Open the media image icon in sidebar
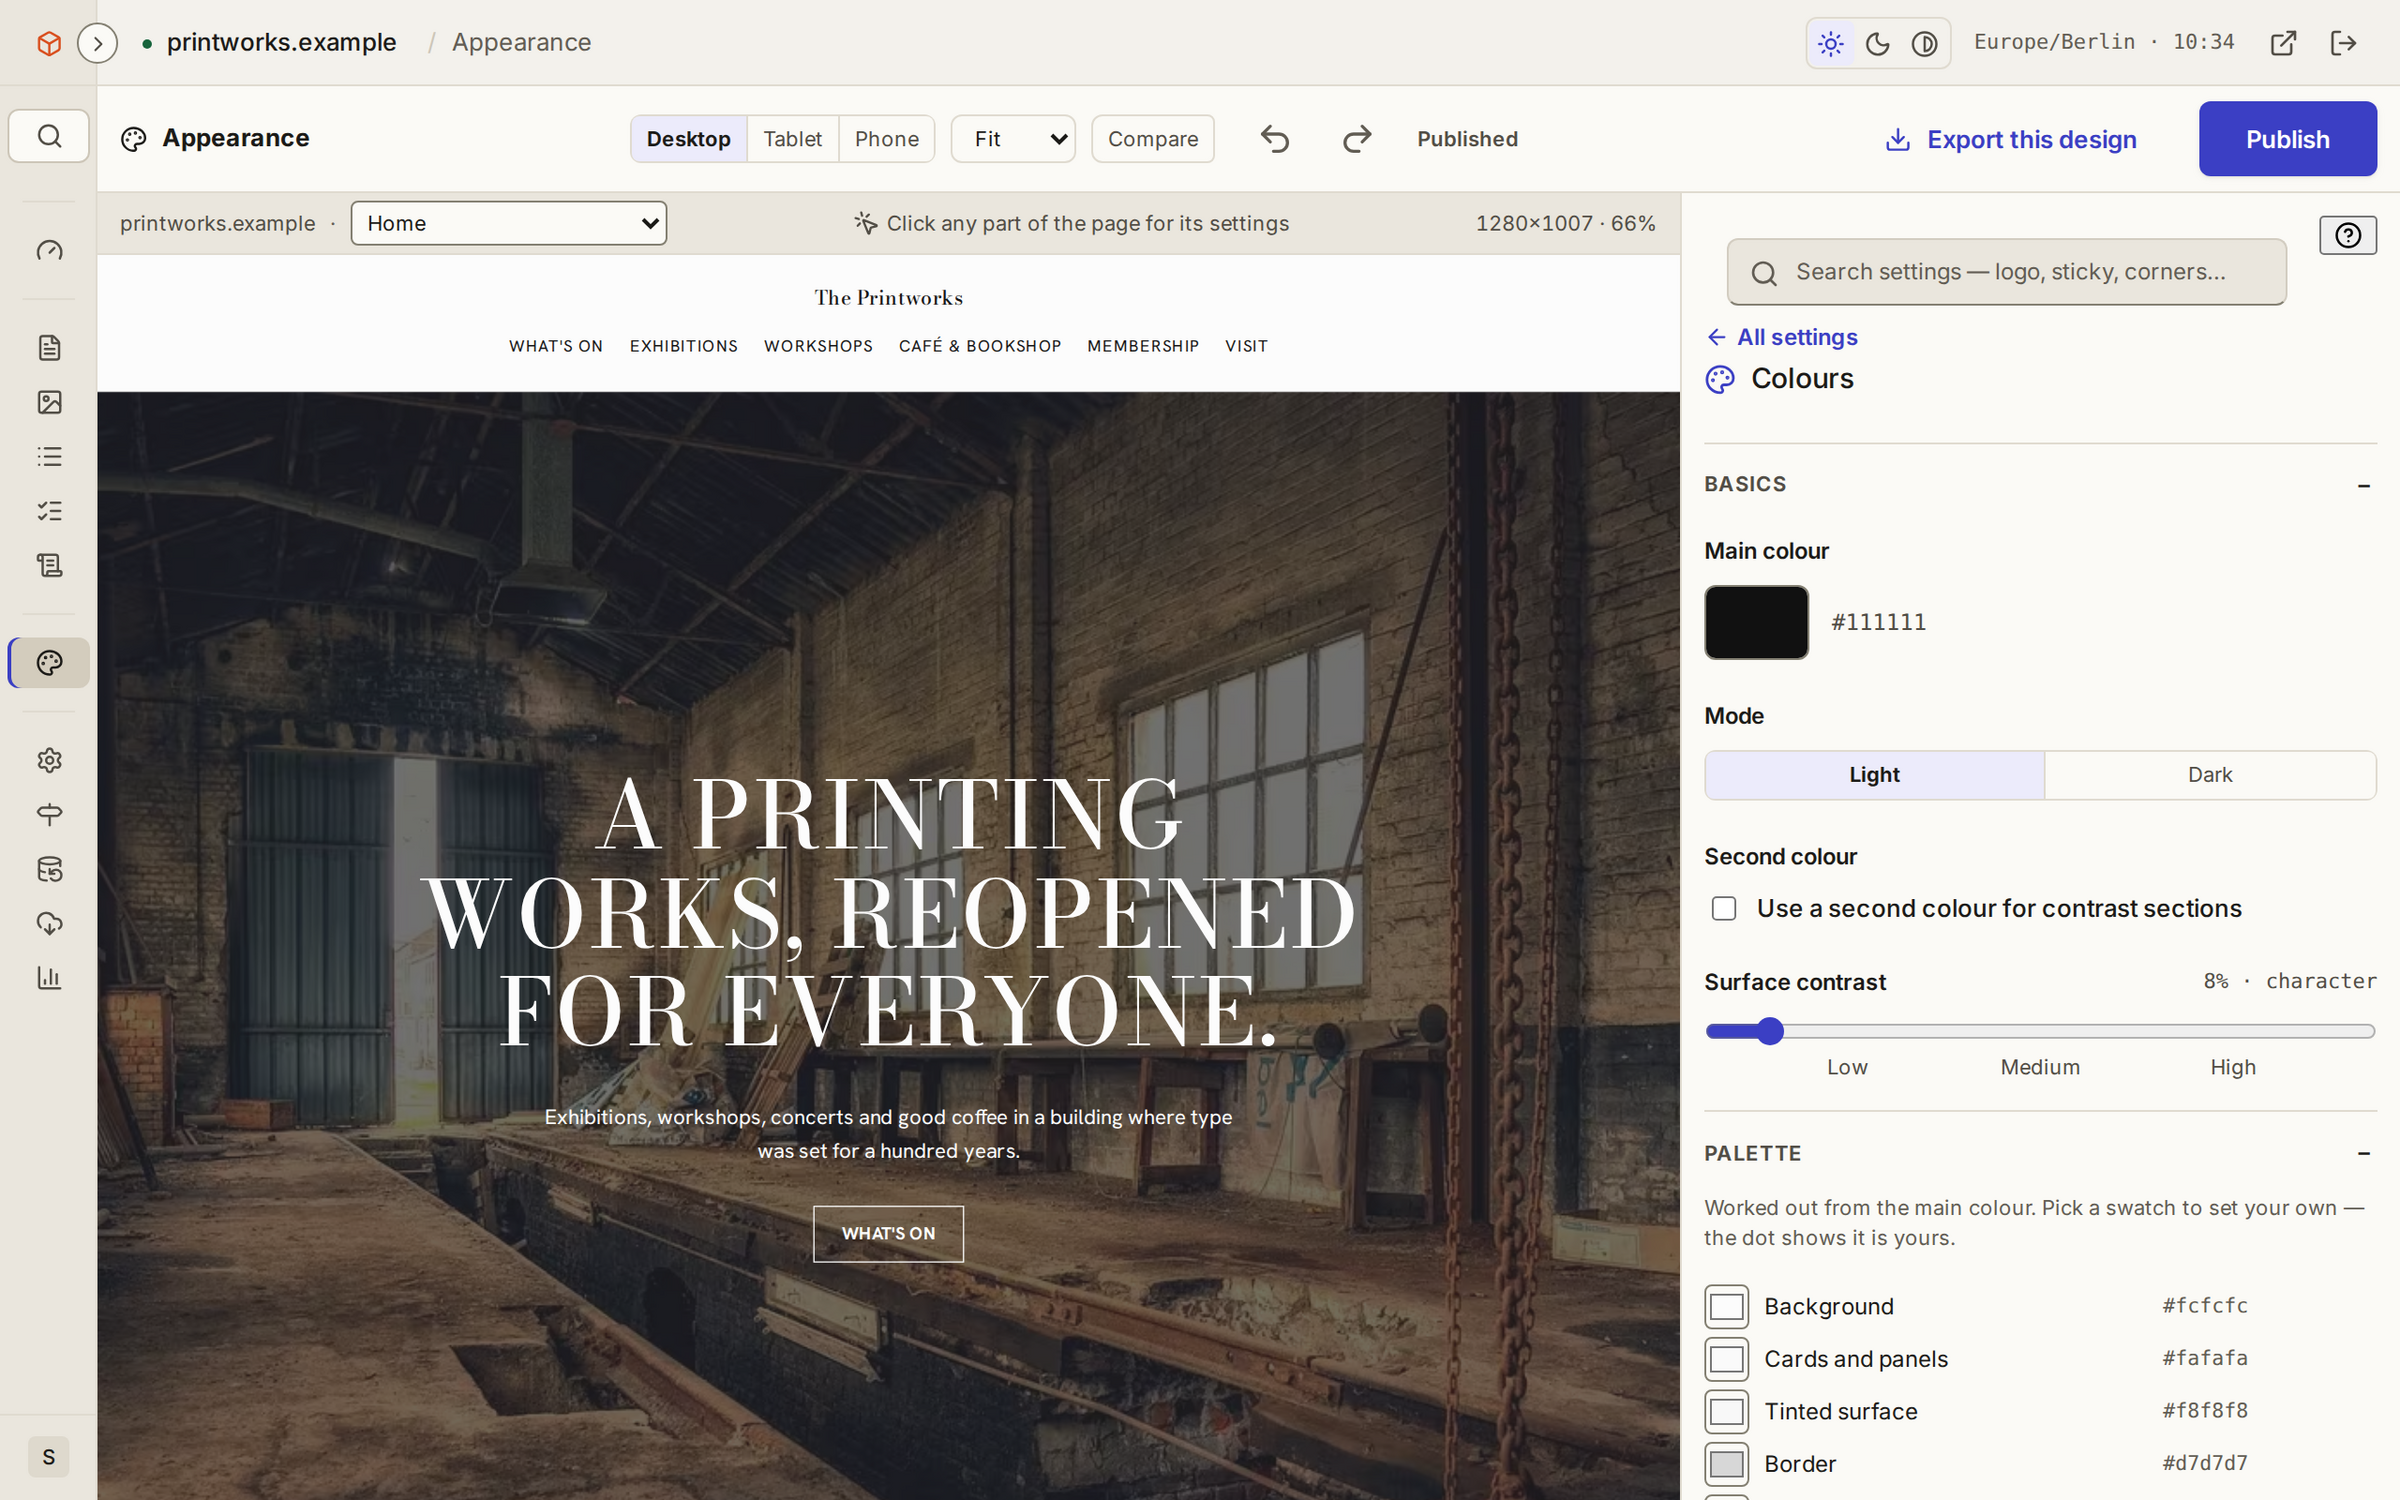Image resolution: width=2400 pixels, height=1500 pixels. tap(49, 402)
